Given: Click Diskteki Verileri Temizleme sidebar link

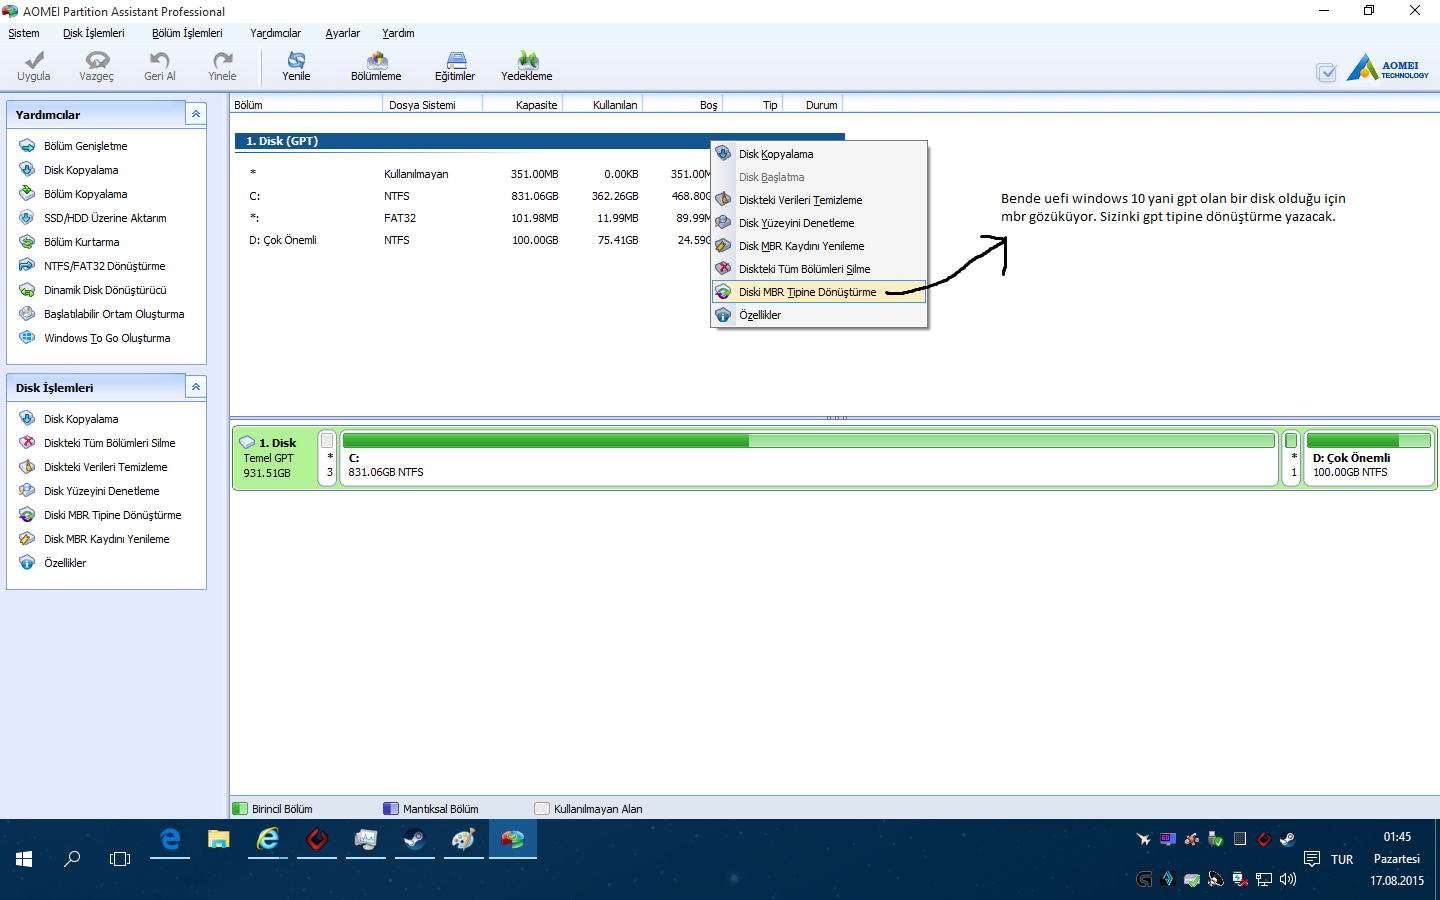Looking at the screenshot, I should click(x=106, y=467).
